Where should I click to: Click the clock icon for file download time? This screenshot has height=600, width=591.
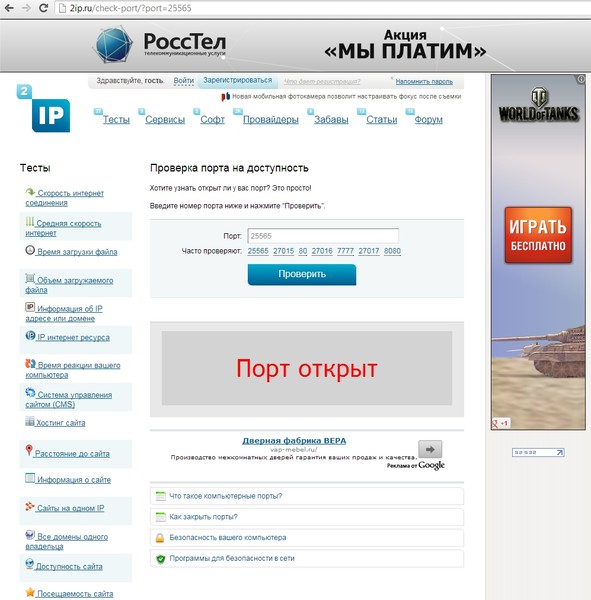click(30, 250)
